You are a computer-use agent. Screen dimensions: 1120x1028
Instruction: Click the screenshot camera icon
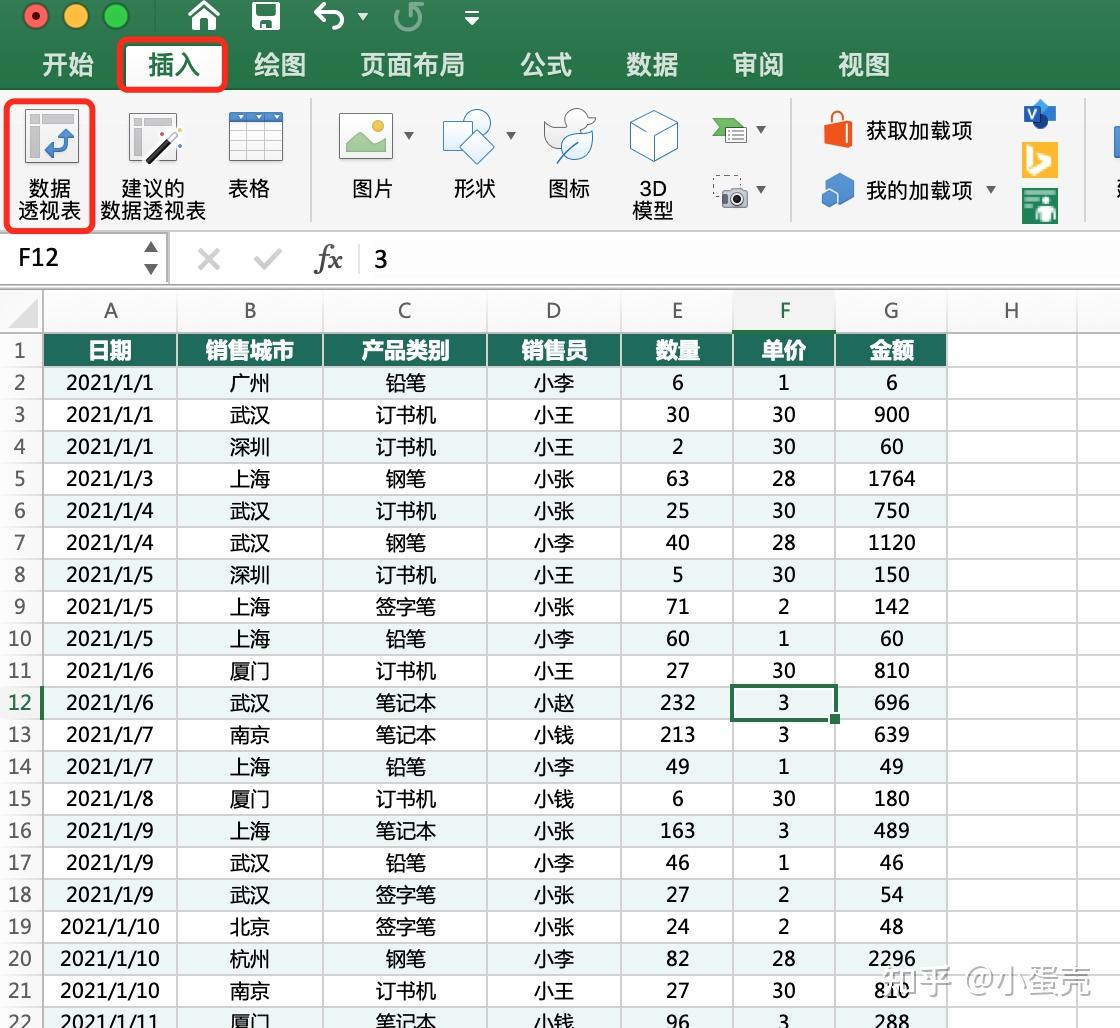pos(730,191)
